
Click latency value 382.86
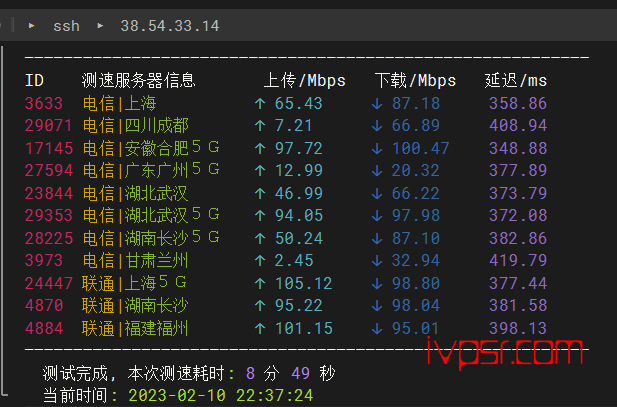point(518,238)
